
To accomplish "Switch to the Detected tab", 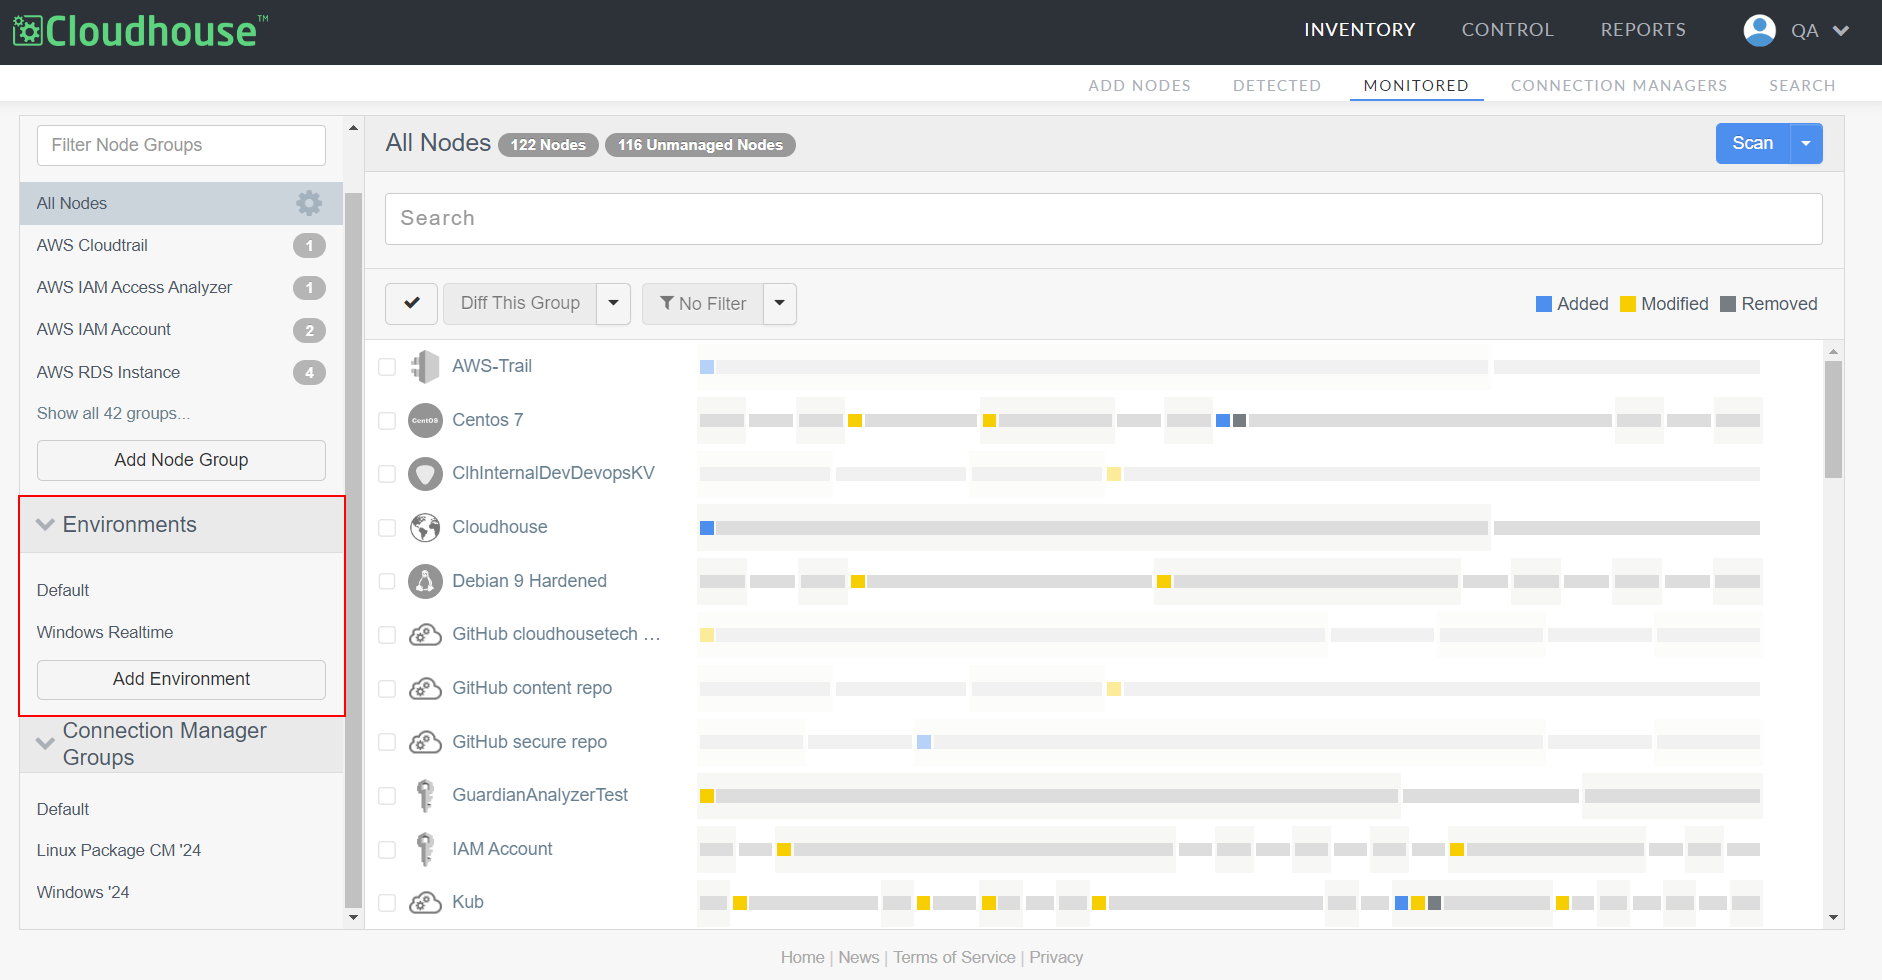I will tap(1277, 86).
